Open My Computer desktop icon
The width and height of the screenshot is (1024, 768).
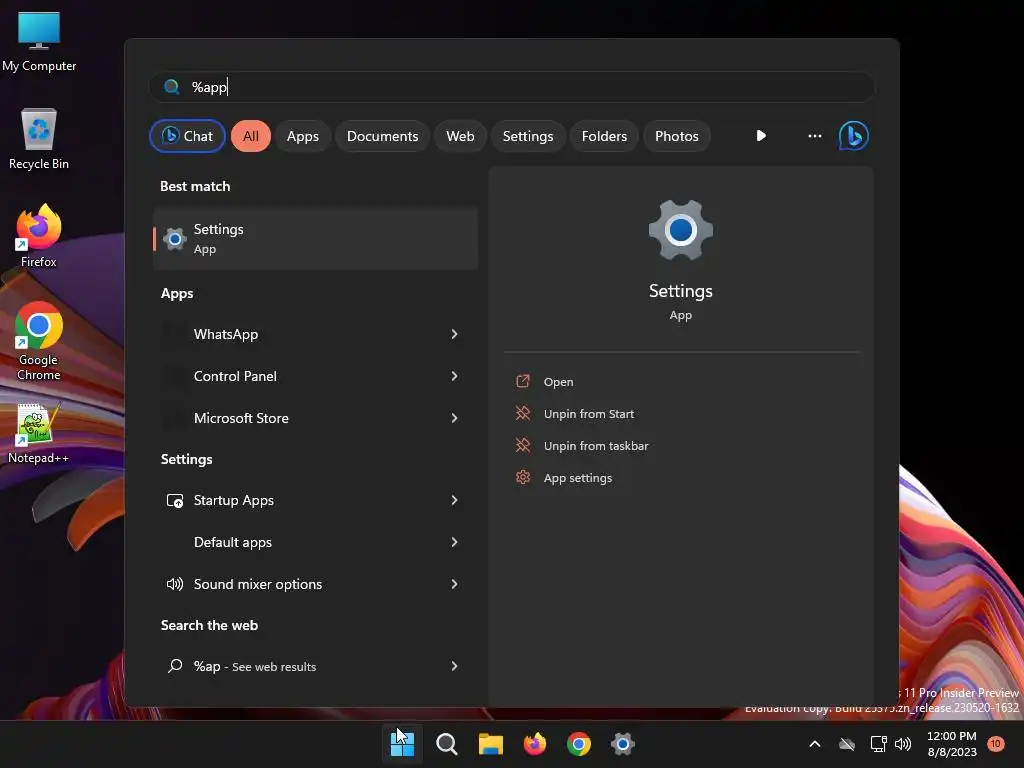tap(39, 42)
